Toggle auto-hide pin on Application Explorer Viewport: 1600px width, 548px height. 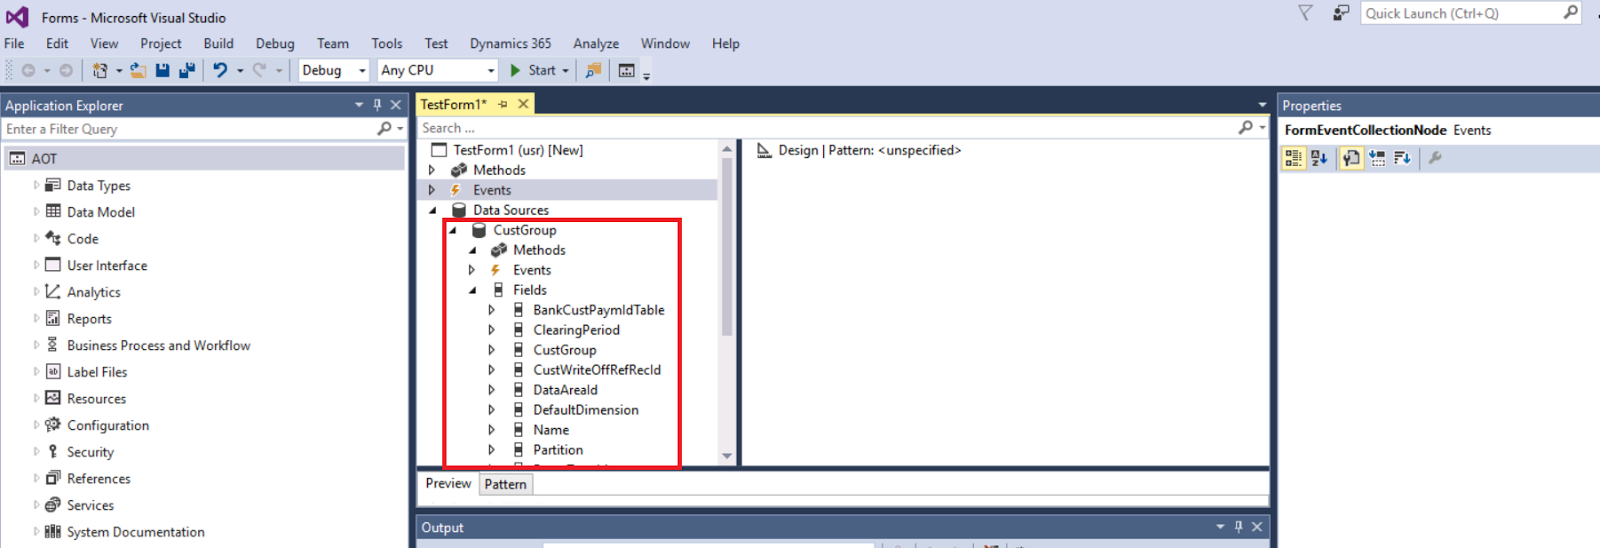click(377, 105)
